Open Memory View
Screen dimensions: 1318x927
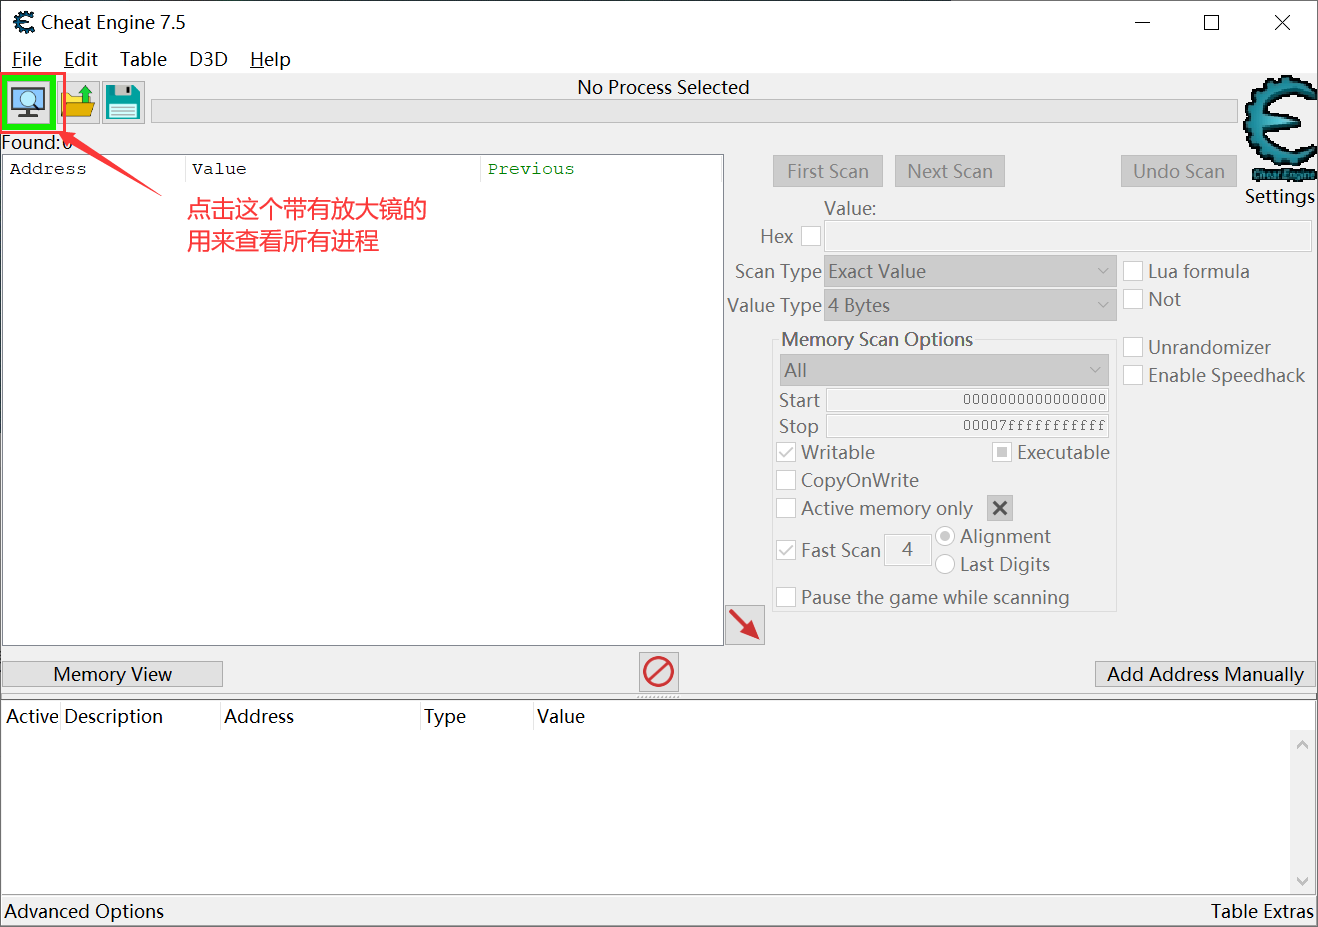112,674
